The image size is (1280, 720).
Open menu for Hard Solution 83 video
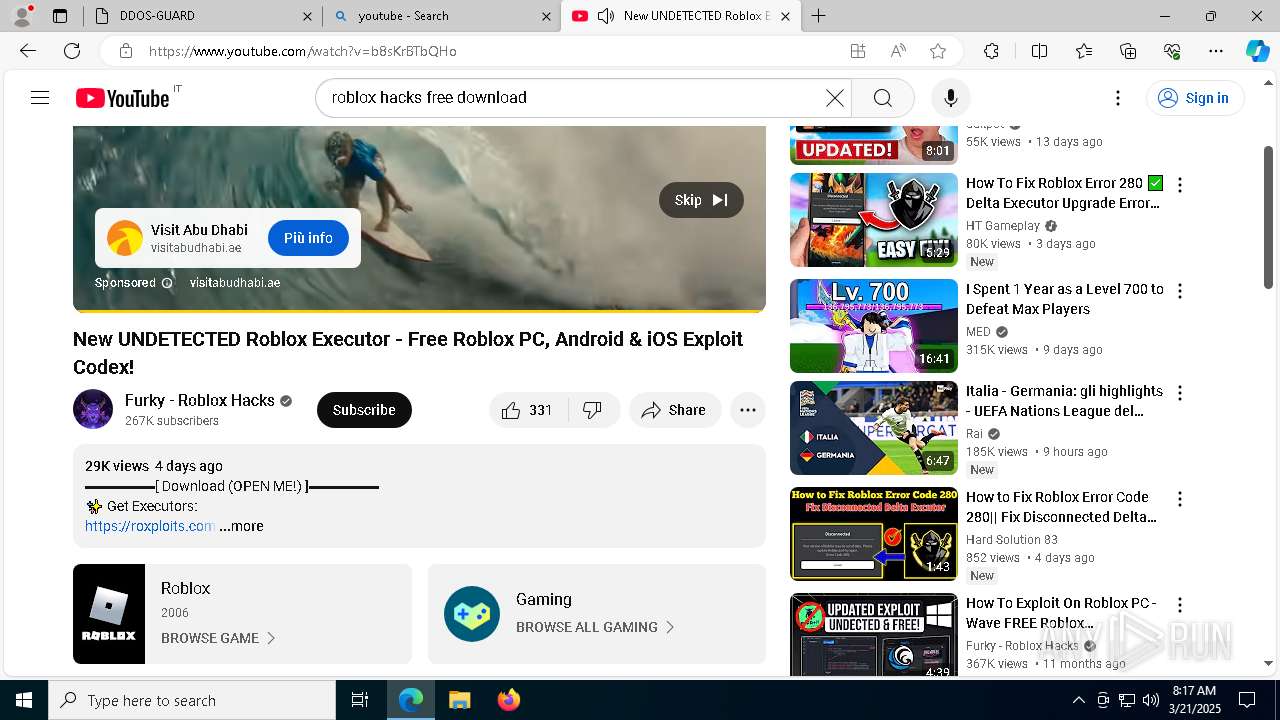coord(1180,499)
